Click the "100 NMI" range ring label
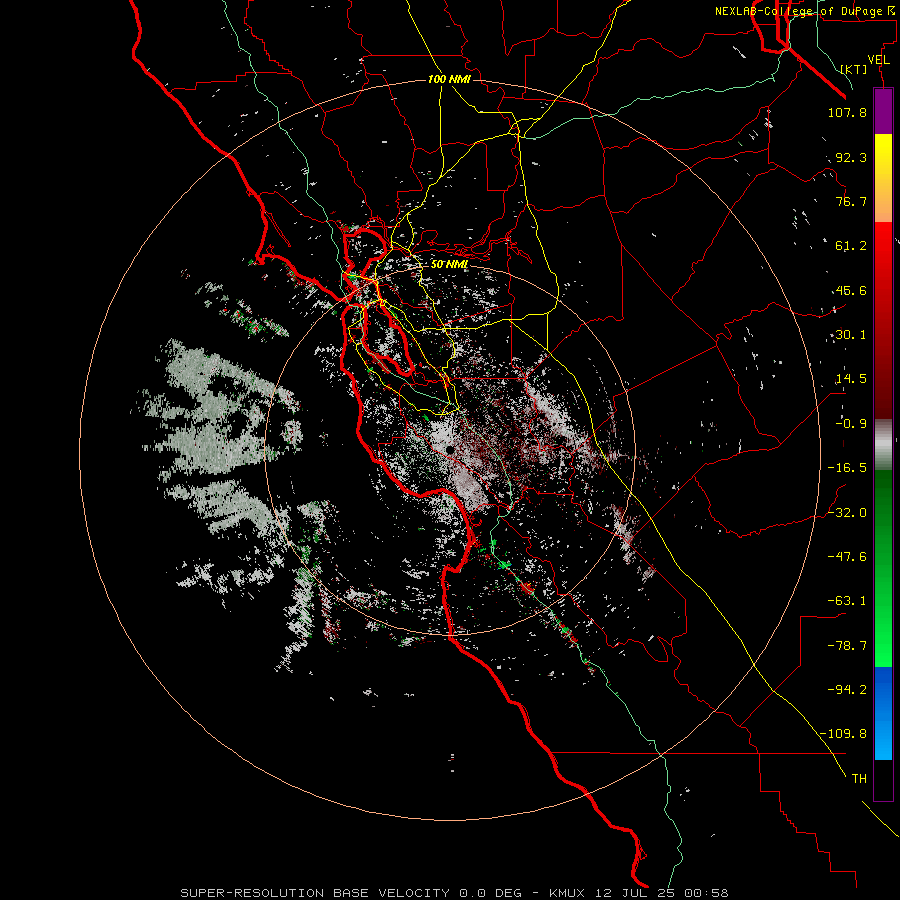The height and width of the screenshot is (900, 900). point(449,79)
